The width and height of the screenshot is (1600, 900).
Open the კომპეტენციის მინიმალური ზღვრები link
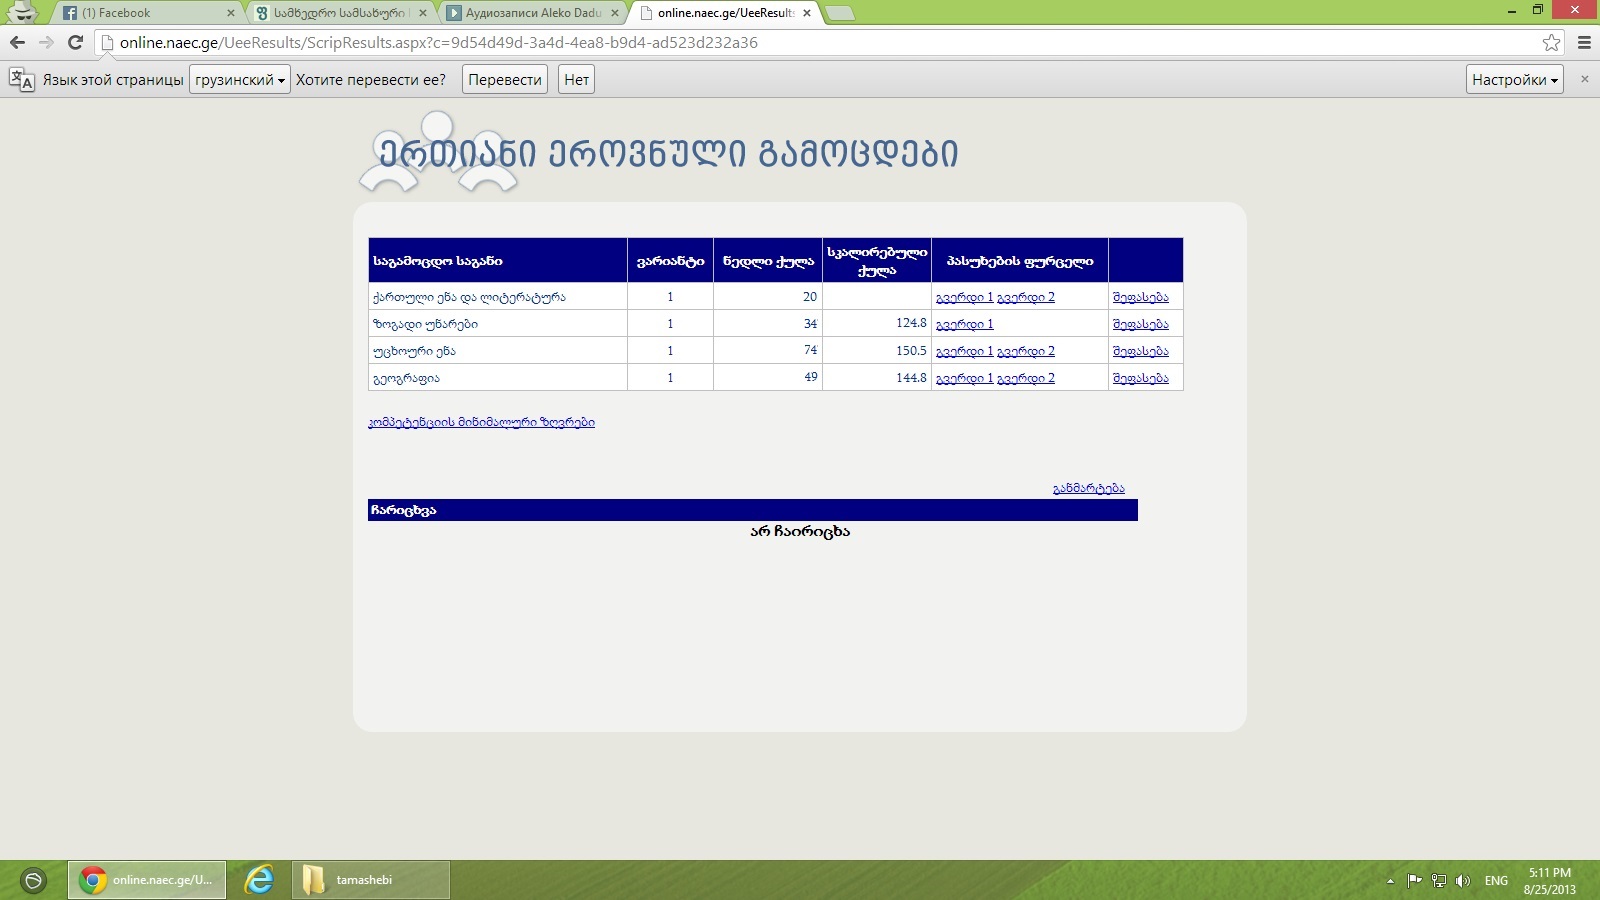pyautogui.click(x=481, y=422)
